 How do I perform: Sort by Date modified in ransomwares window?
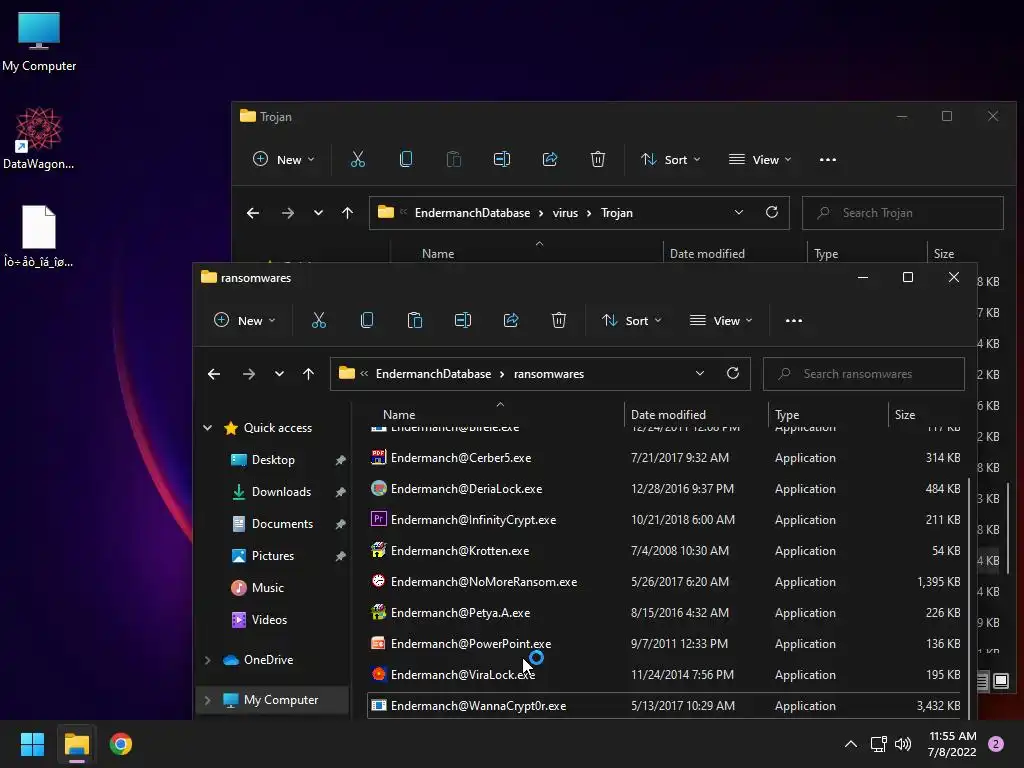point(668,415)
